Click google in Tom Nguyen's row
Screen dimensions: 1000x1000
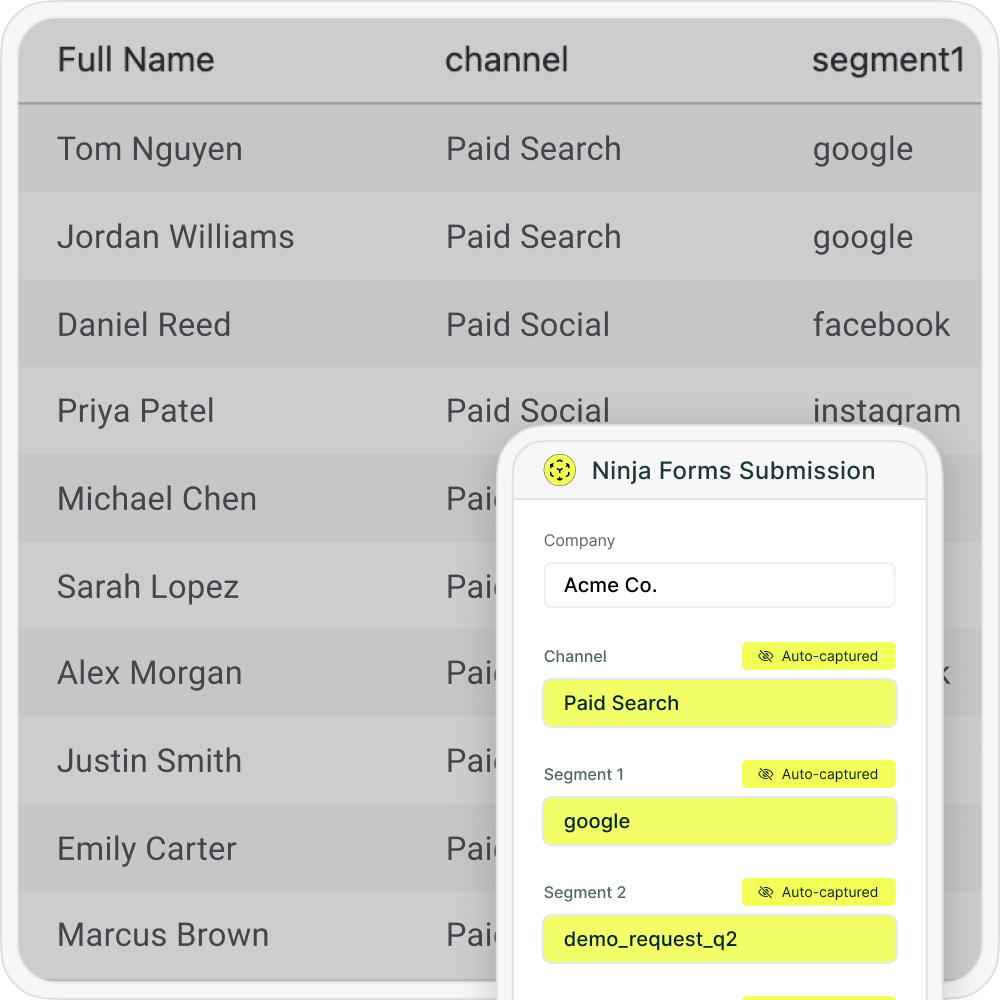tap(862, 150)
